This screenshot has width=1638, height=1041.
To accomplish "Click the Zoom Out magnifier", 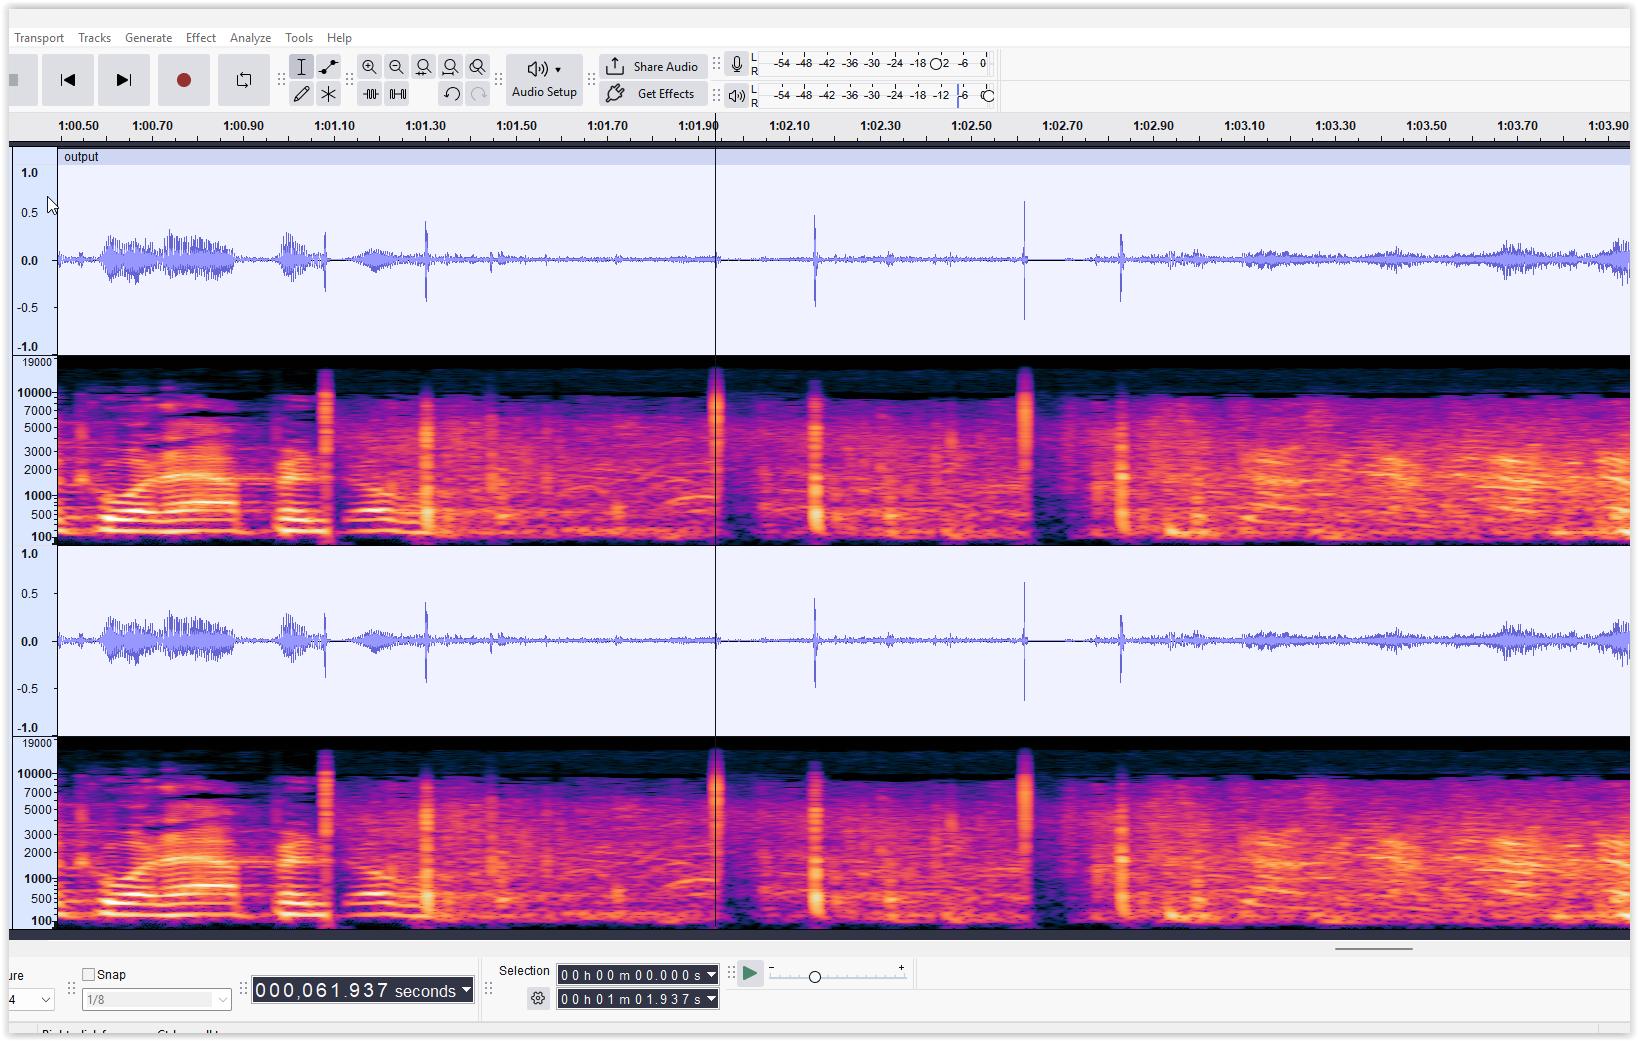I will [x=397, y=67].
